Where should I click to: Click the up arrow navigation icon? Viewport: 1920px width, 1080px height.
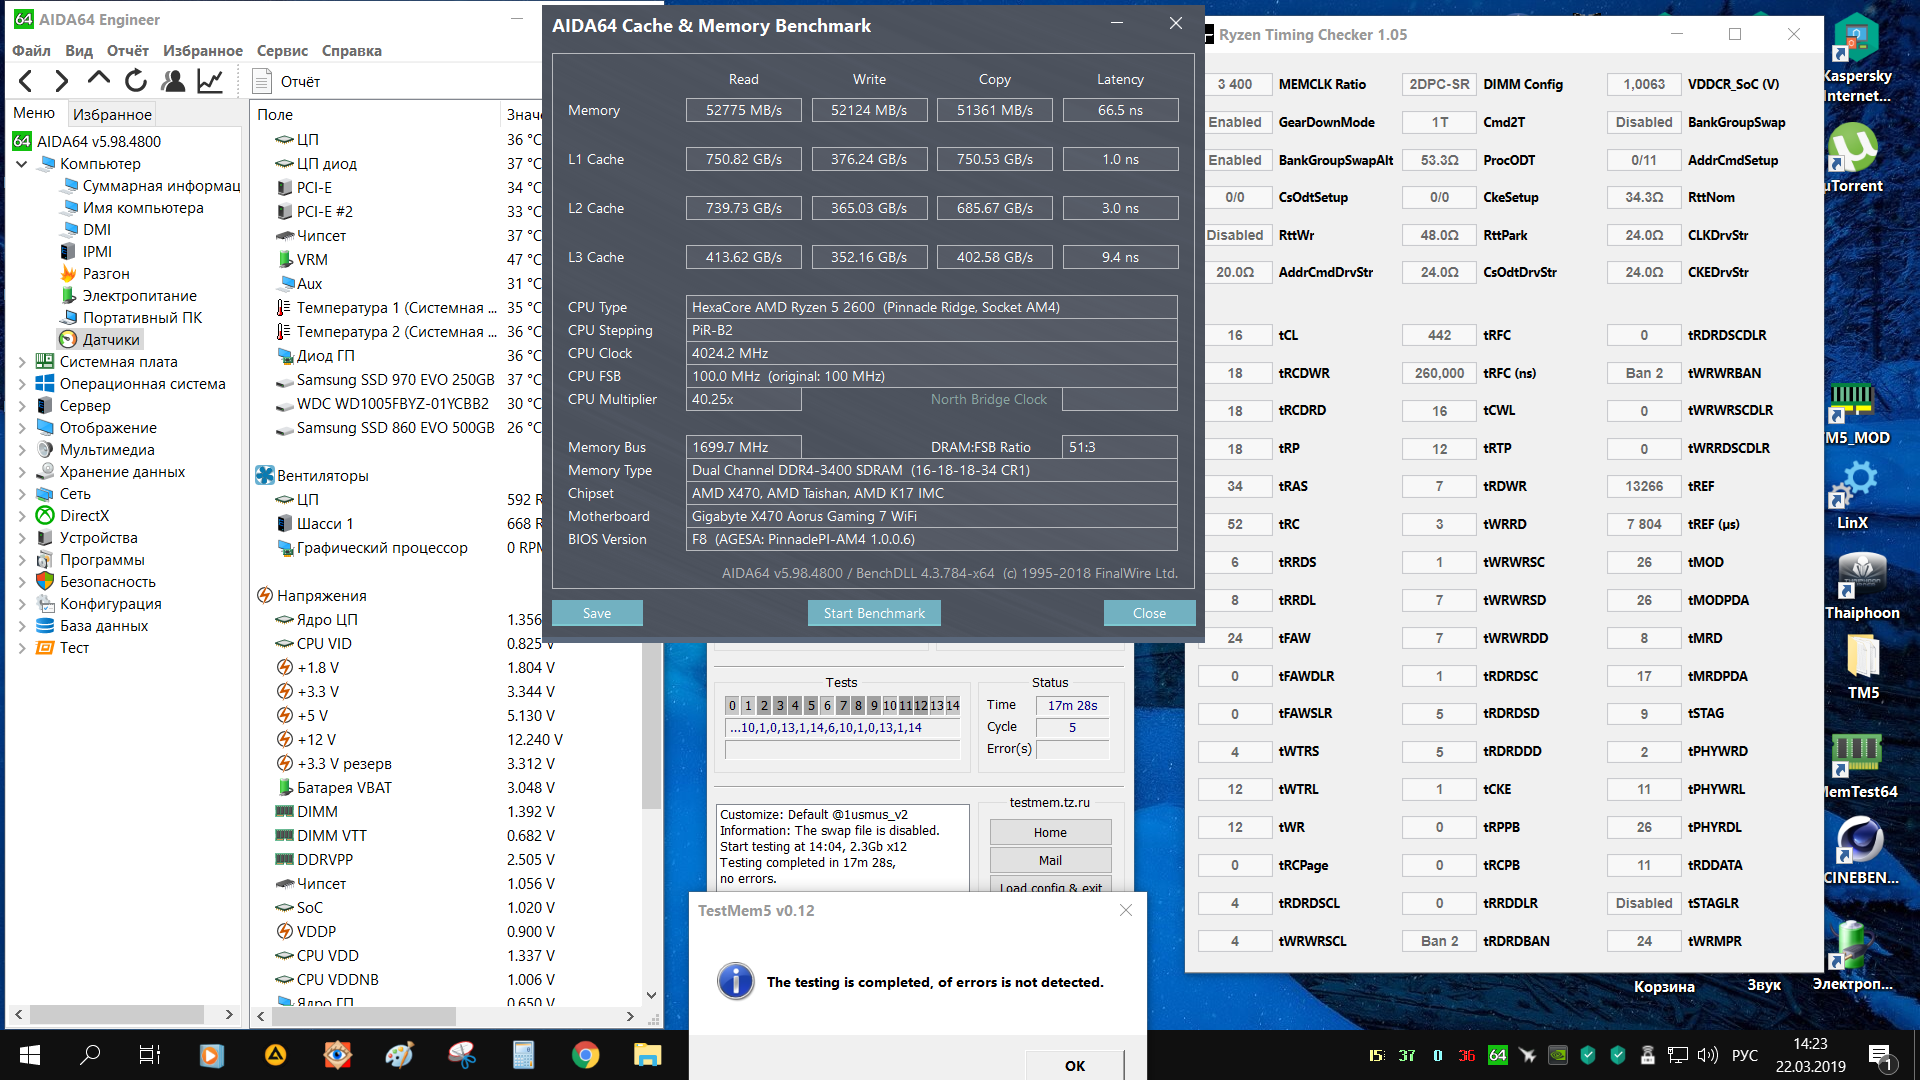pos(99,79)
